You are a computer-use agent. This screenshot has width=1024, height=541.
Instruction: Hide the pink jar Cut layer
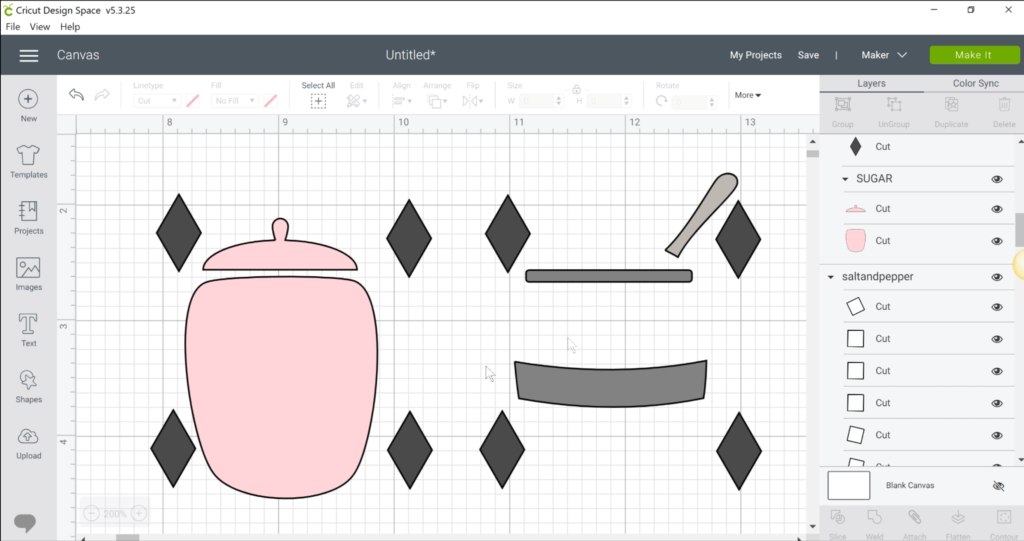997,241
